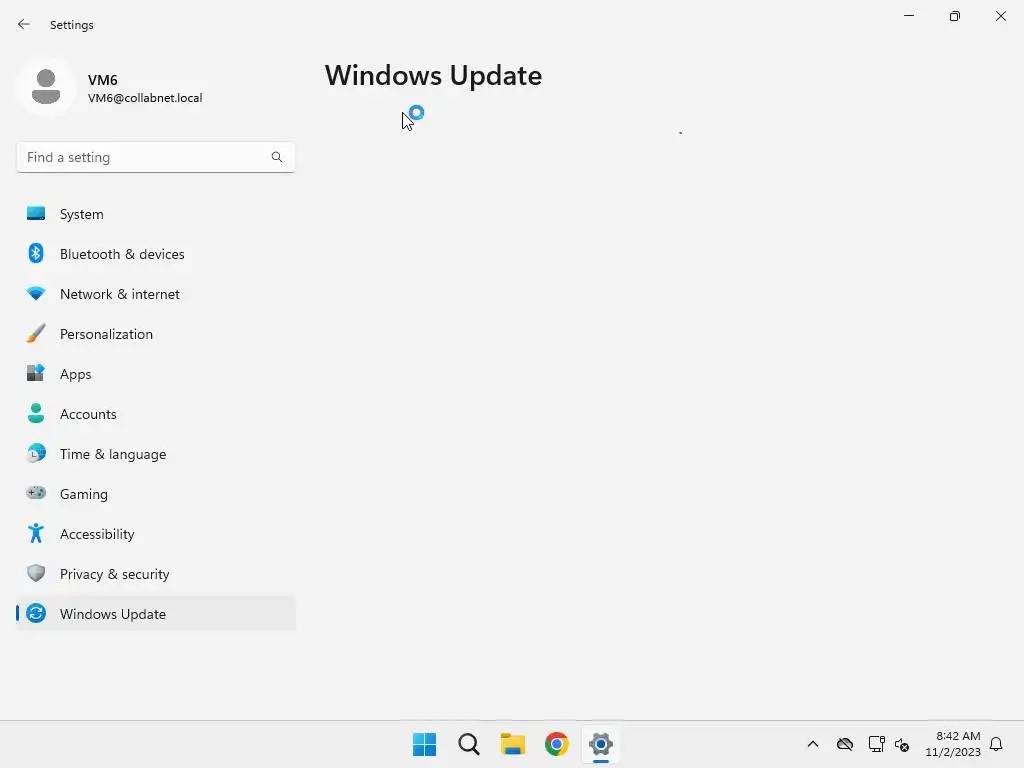Viewport: 1024px width, 768px height.
Task: Click the Time & language globe icon
Action: [x=36, y=453]
